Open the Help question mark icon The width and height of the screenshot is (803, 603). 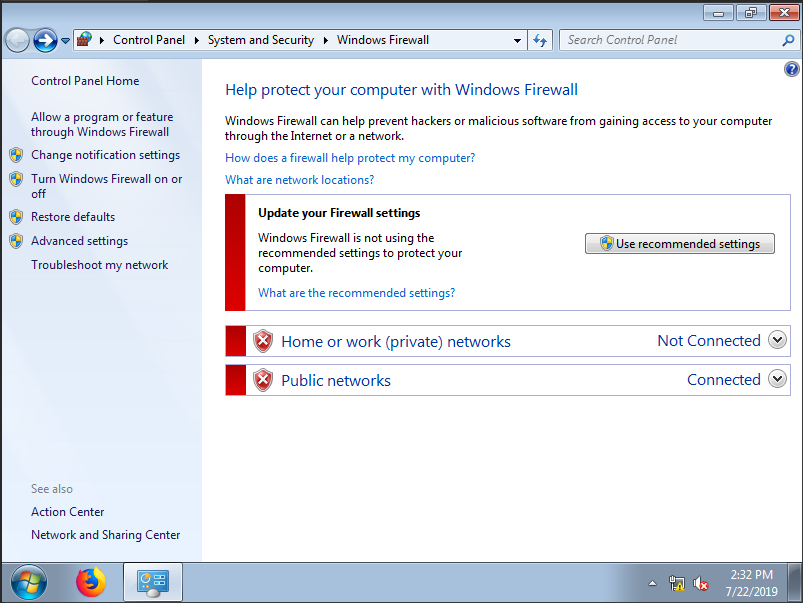[791, 69]
